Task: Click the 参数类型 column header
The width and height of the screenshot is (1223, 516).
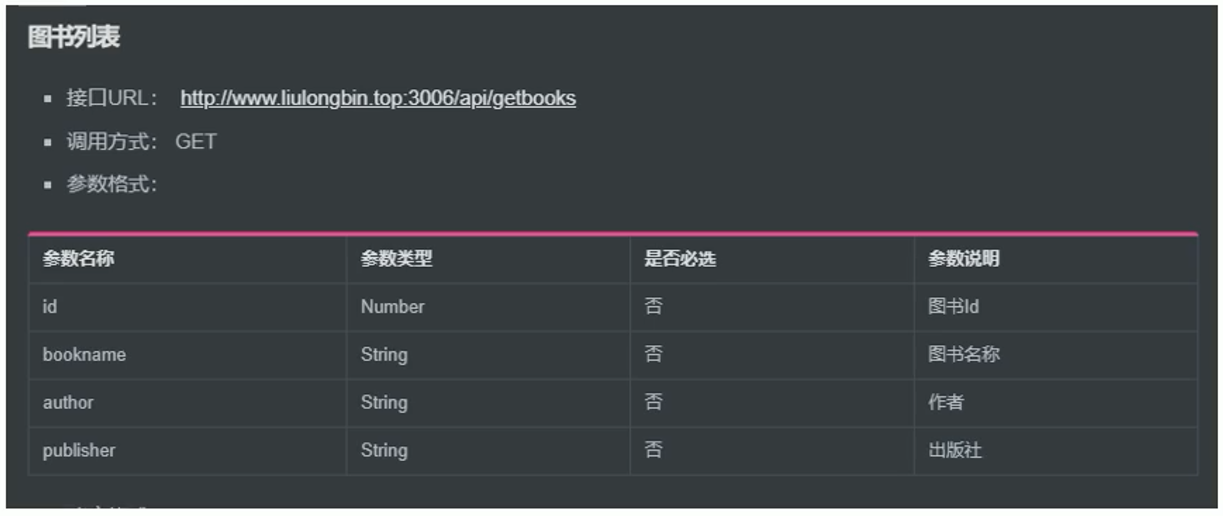Action: point(488,259)
